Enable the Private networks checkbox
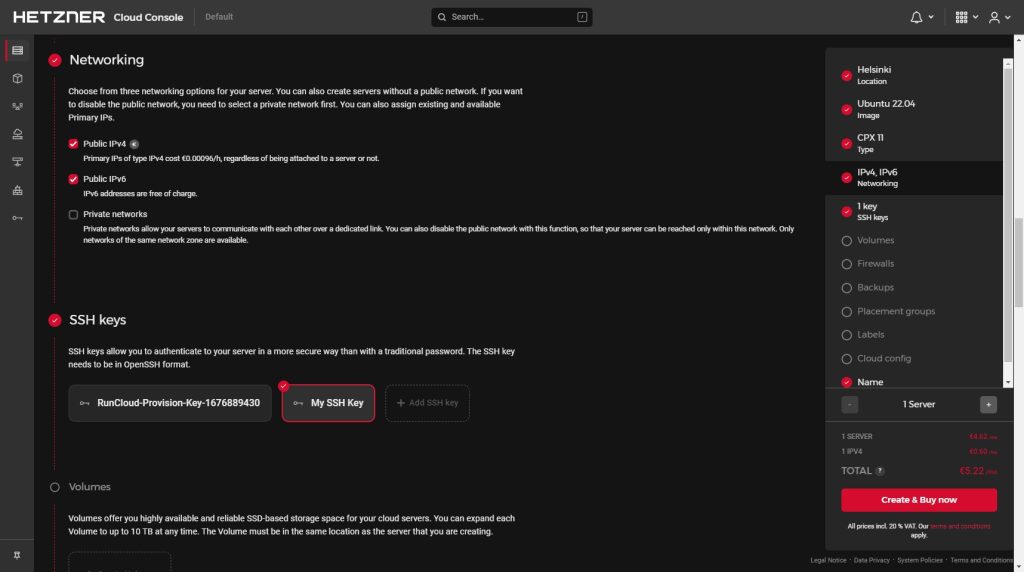The width and height of the screenshot is (1024, 572). coord(73,214)
